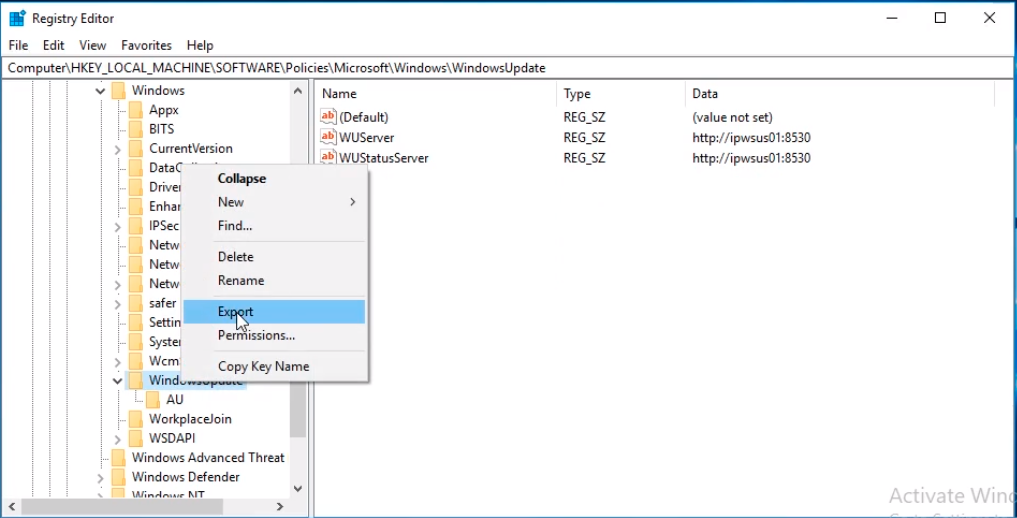Click the Registry Editor app icon in title bar
Viewport: 1017px width, 518px height.
17,18
